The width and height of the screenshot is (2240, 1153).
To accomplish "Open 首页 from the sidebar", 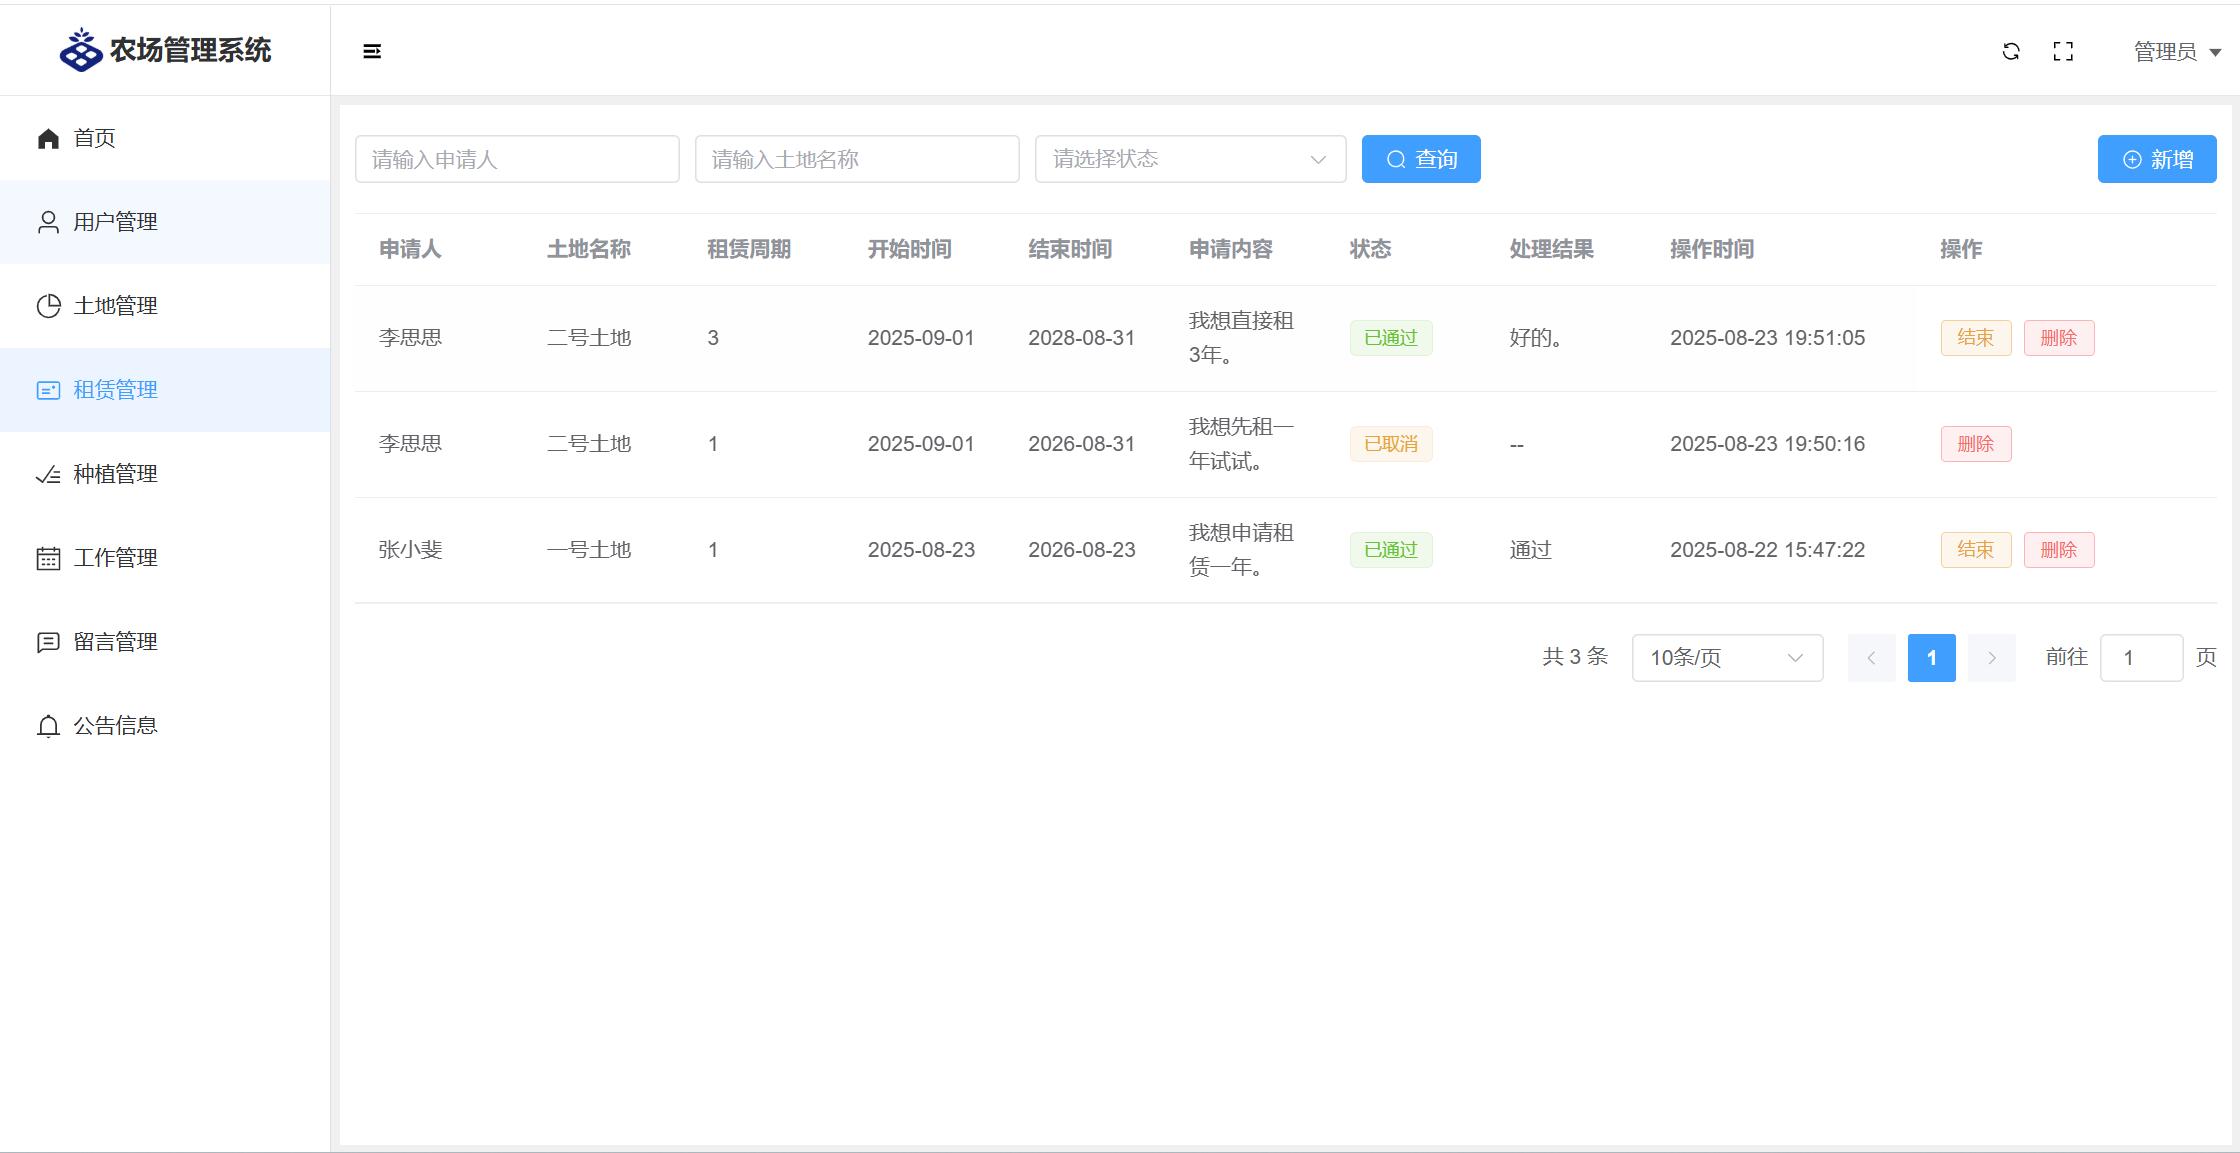I will coord(94,138).
